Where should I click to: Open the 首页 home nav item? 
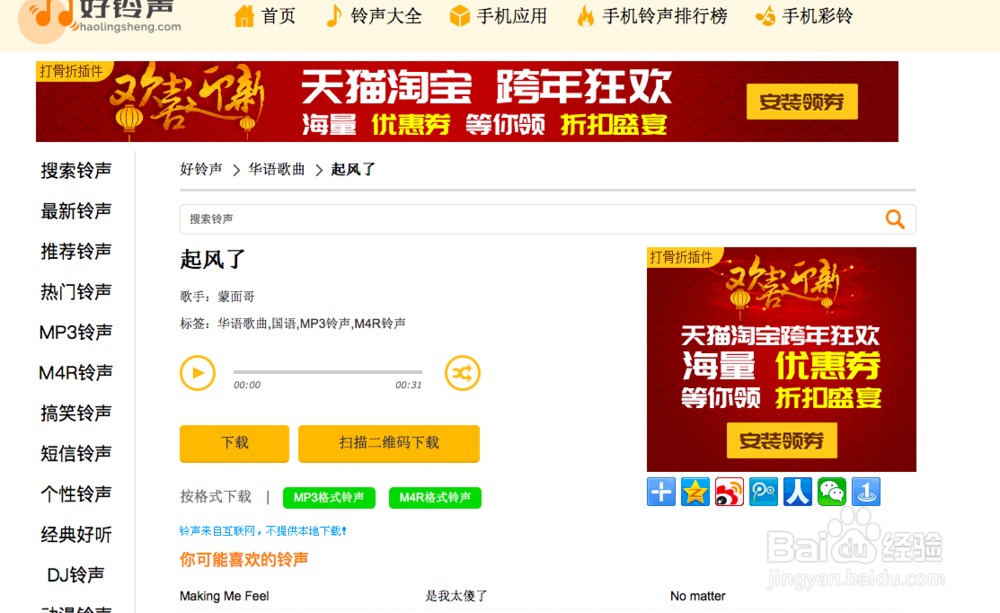point(265,16)
